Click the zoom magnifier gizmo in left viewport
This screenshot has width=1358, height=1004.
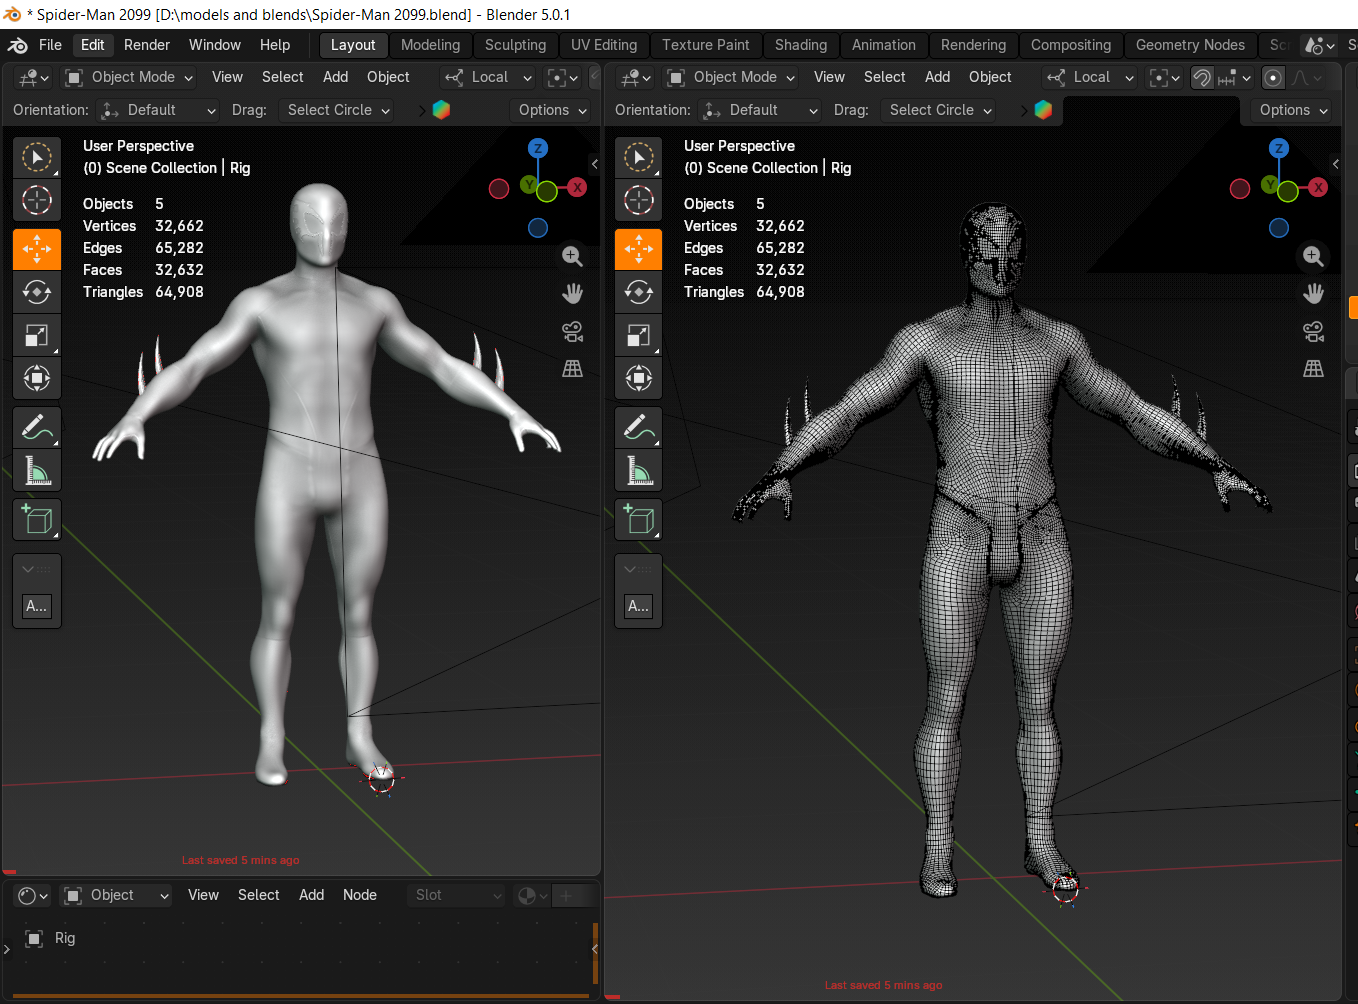pyautogui.click(x=573, y=256)
